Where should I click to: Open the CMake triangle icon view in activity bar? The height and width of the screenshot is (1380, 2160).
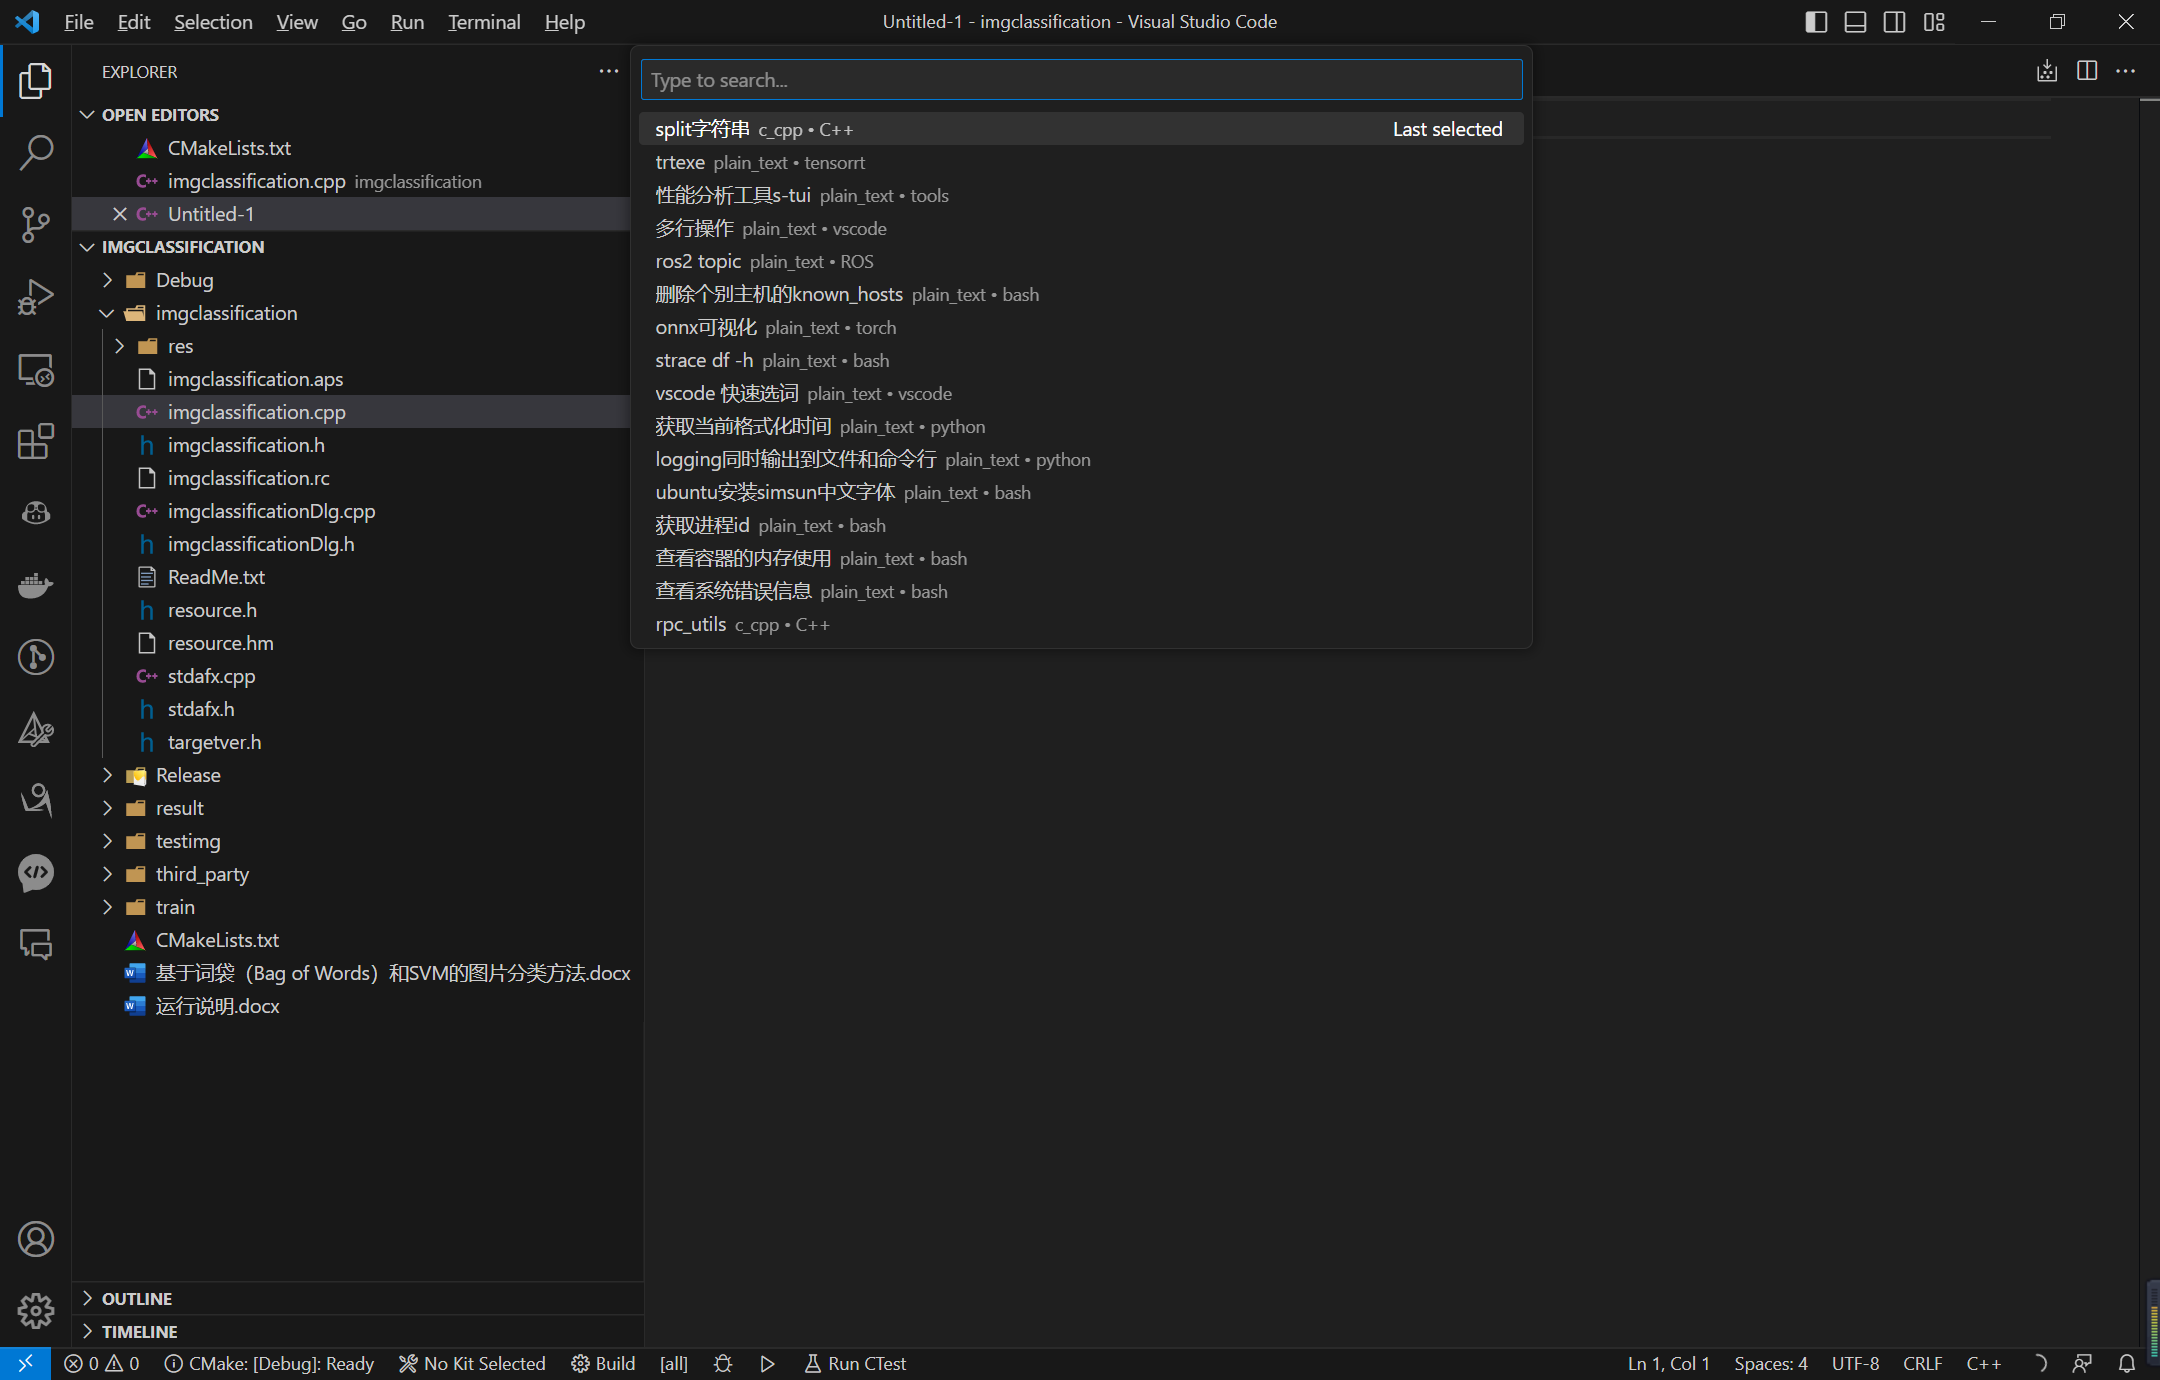36,729
